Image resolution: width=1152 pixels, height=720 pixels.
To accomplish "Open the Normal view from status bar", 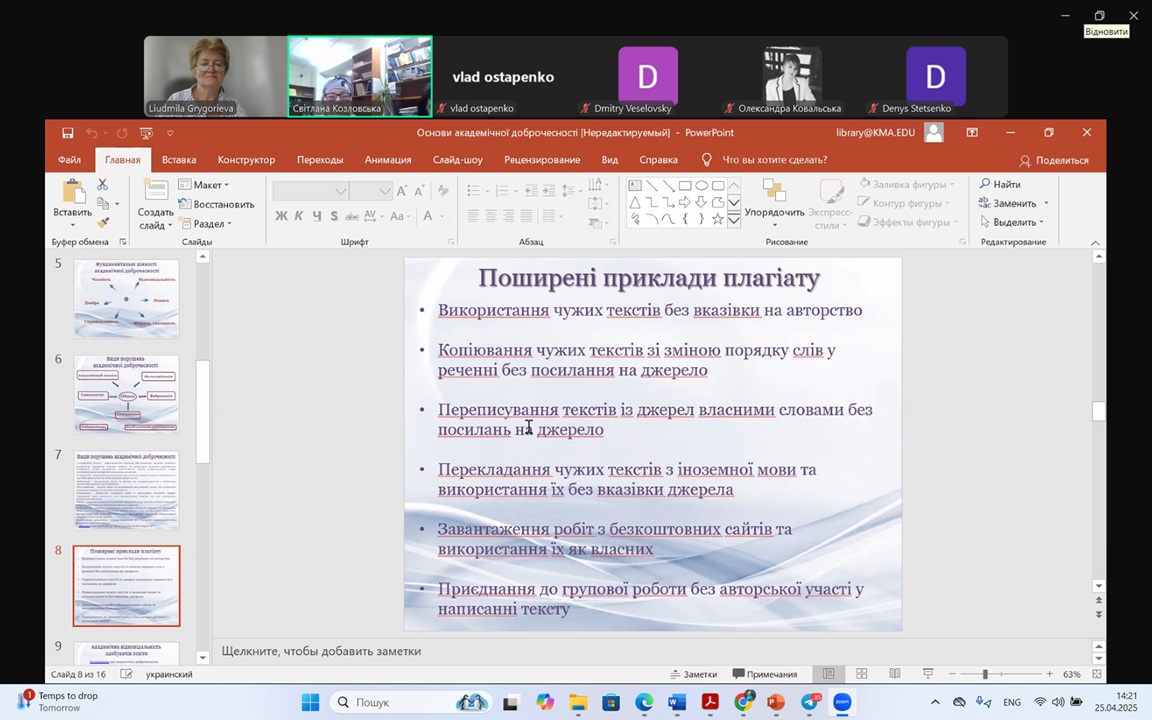I will (829, 674).
